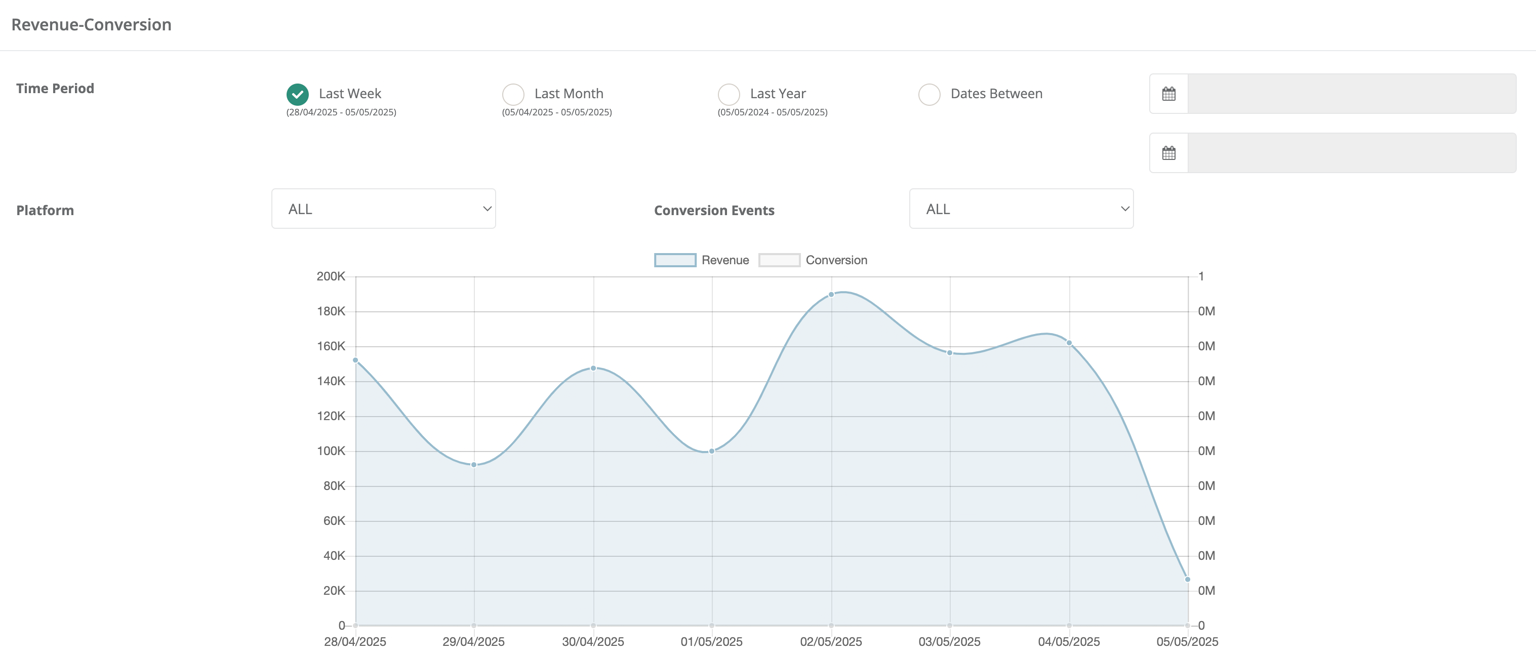Image resolution: width=1536 pixels, height=656 pixels.
Task: Click the data point on 02/05/2025 peak
Action: coord(831,294)
